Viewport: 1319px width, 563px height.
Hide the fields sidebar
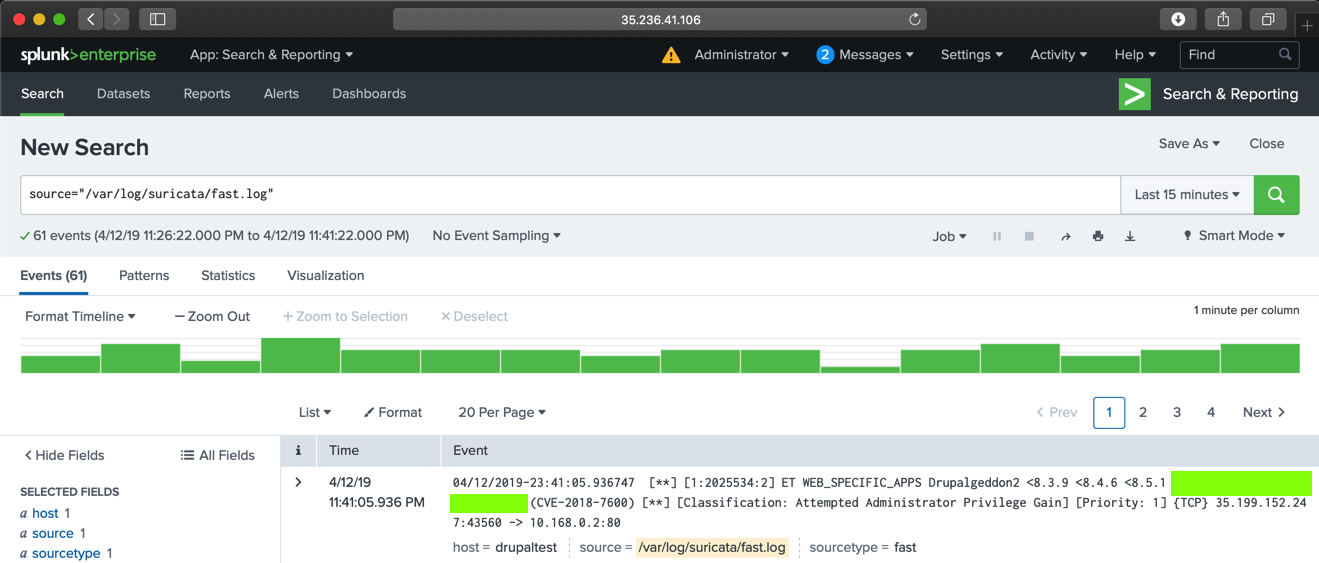point(64,455)
